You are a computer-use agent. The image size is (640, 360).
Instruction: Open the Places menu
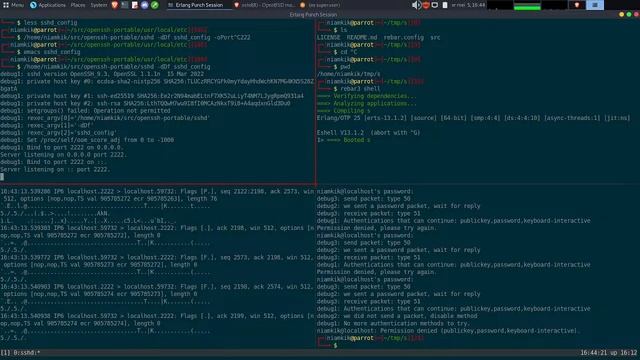click(78, 5)
